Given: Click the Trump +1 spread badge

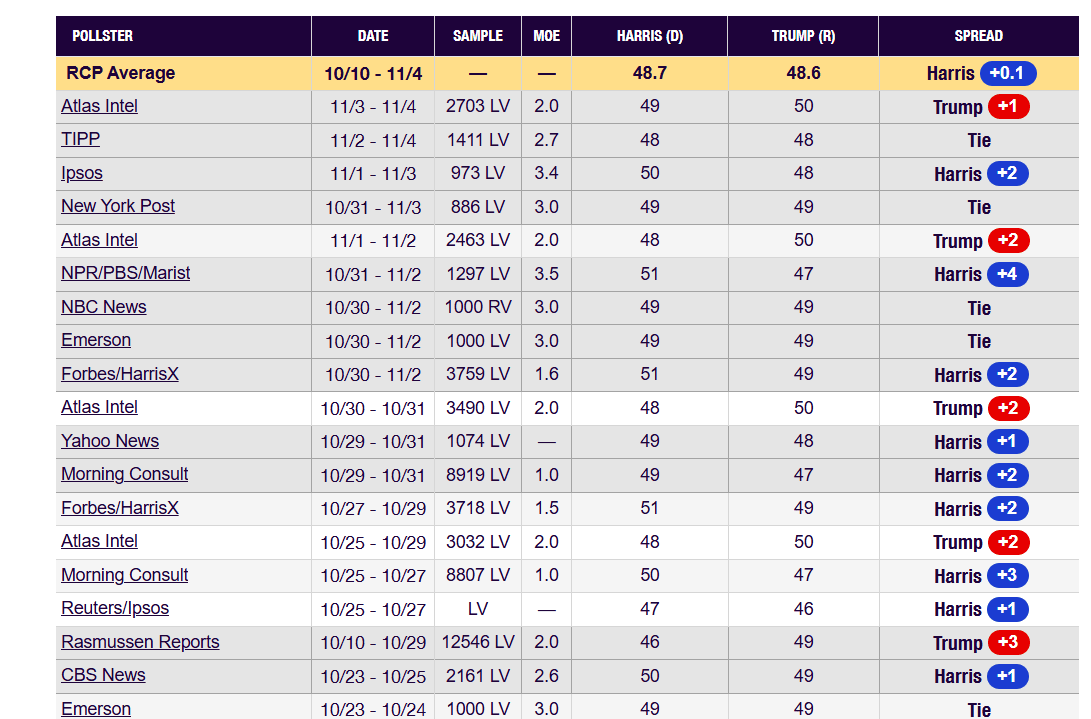Looking at the screenshot, I should pos(1008,106).
